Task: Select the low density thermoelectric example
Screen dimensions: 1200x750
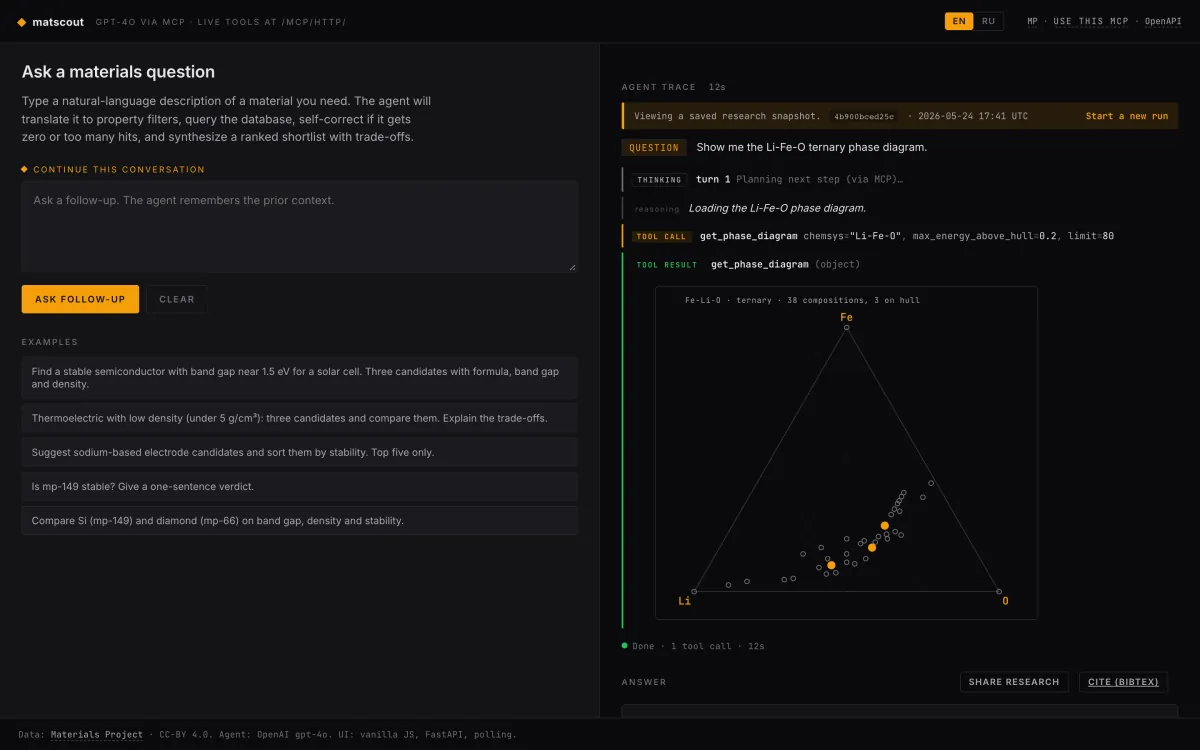Action: pos(300,418)
